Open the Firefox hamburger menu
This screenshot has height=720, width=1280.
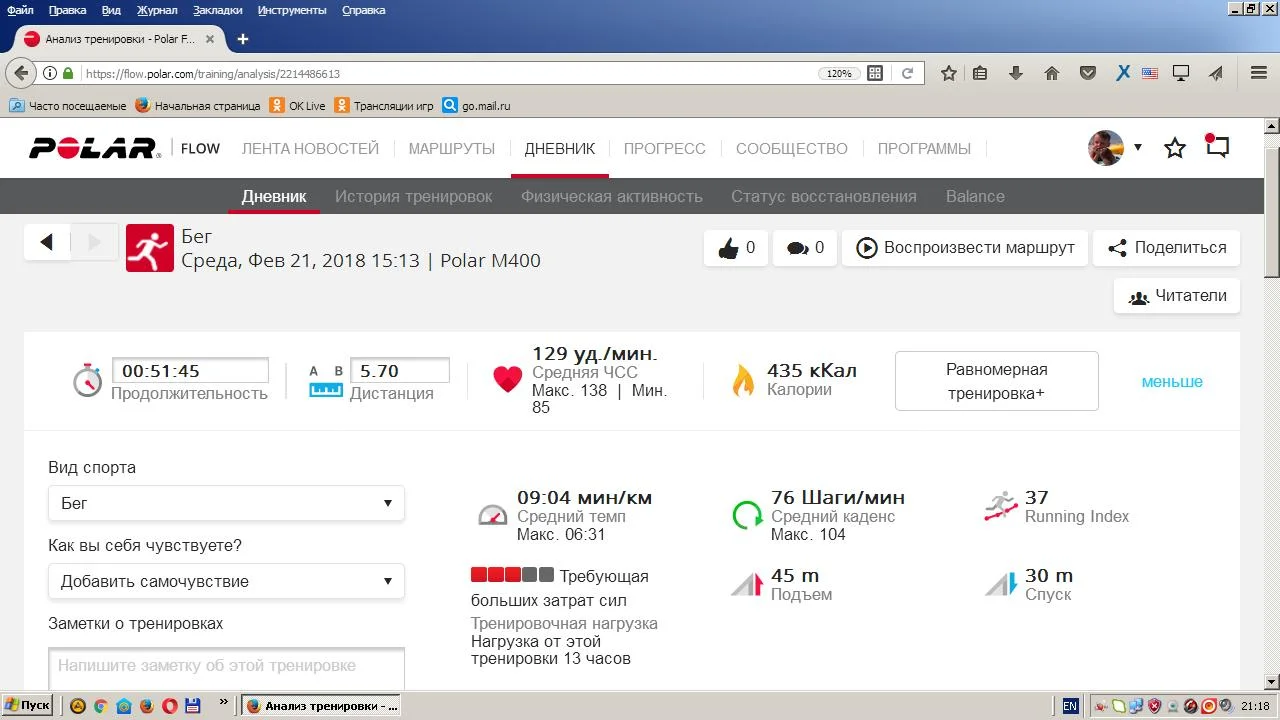point(1259,73)
